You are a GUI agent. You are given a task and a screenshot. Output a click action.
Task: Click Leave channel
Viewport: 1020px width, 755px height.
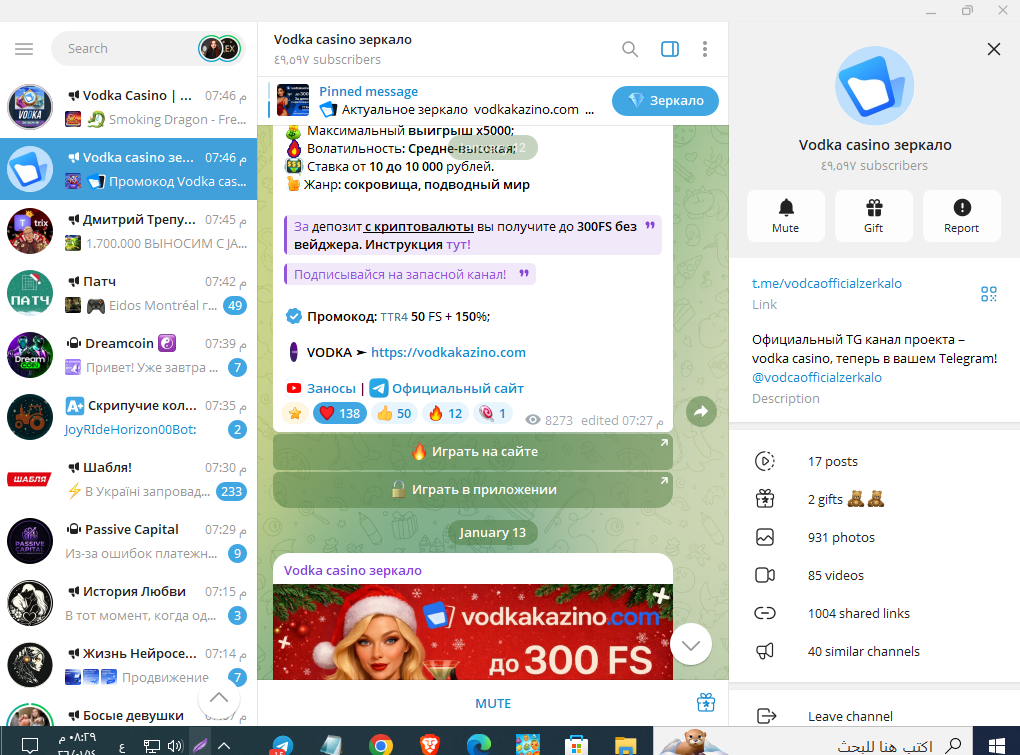point(874,716)
